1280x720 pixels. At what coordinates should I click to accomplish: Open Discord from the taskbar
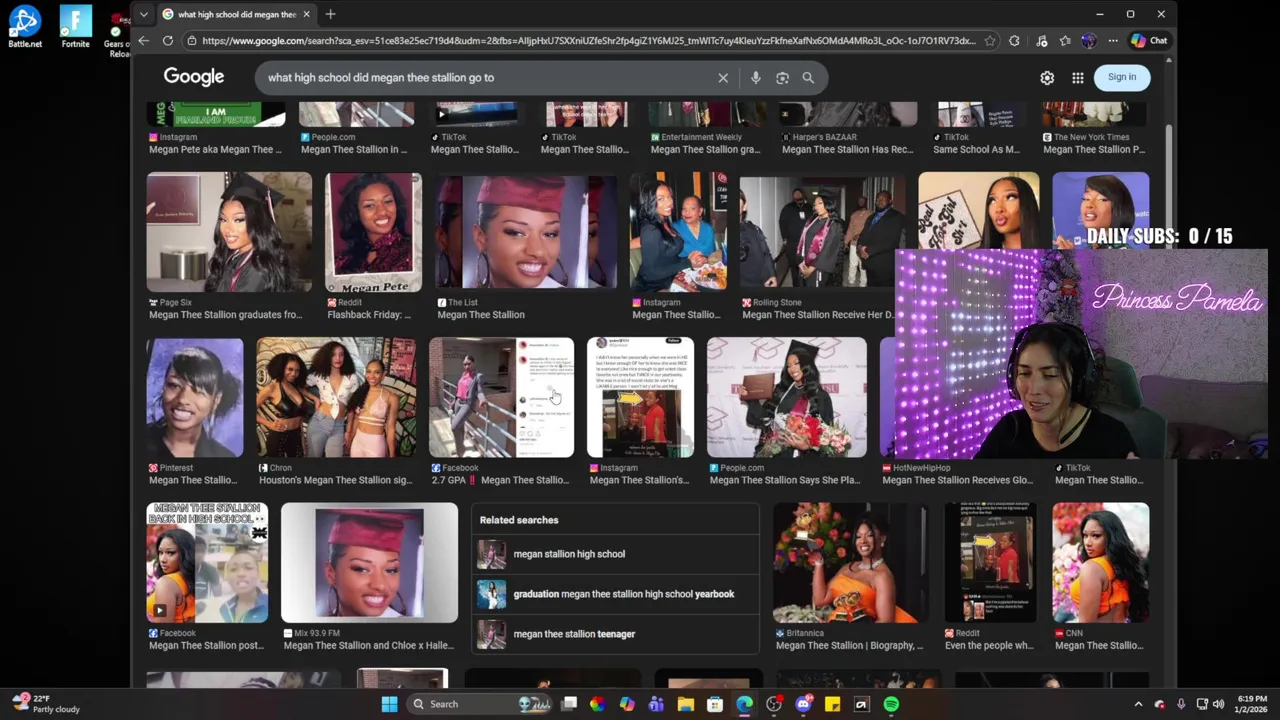click(x=803, y=704)
